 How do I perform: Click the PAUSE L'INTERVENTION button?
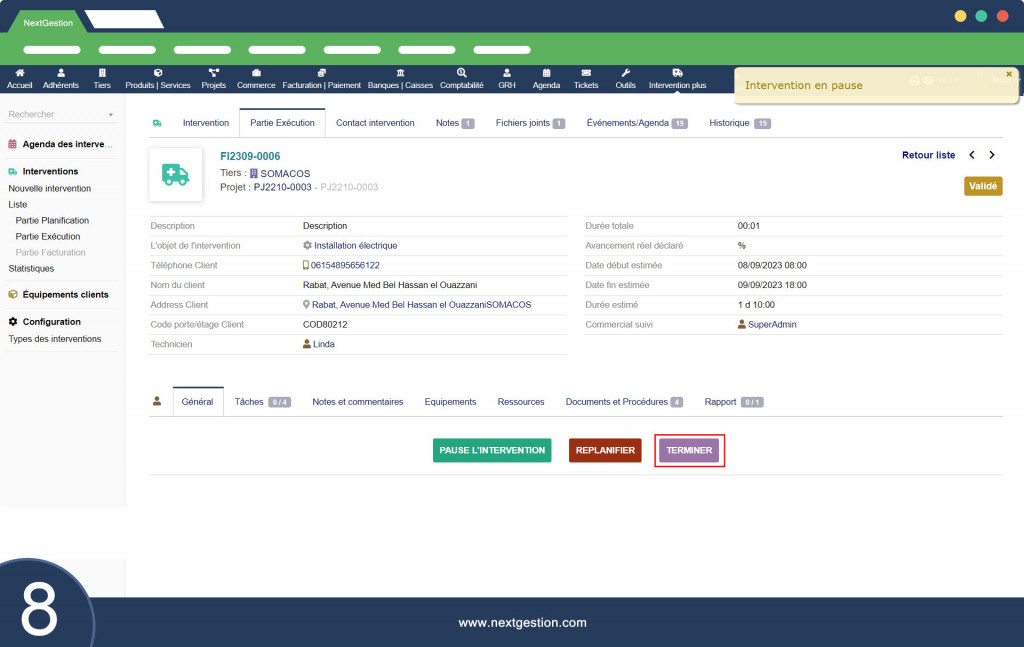pos(492,450)
